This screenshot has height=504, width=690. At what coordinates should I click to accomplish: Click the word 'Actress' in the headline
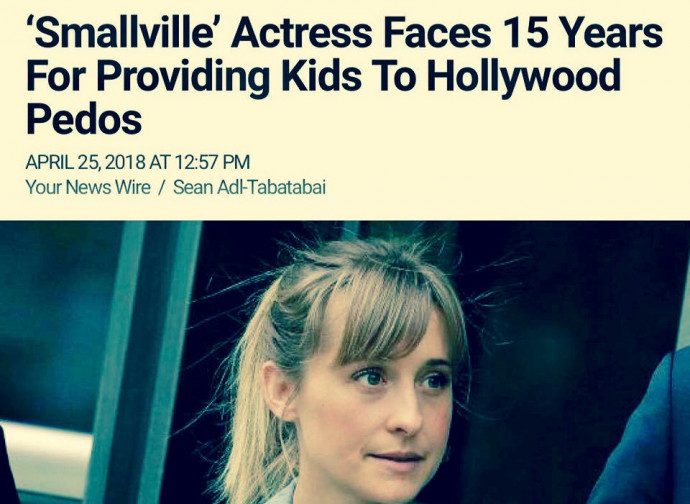[x=301, y=34]
